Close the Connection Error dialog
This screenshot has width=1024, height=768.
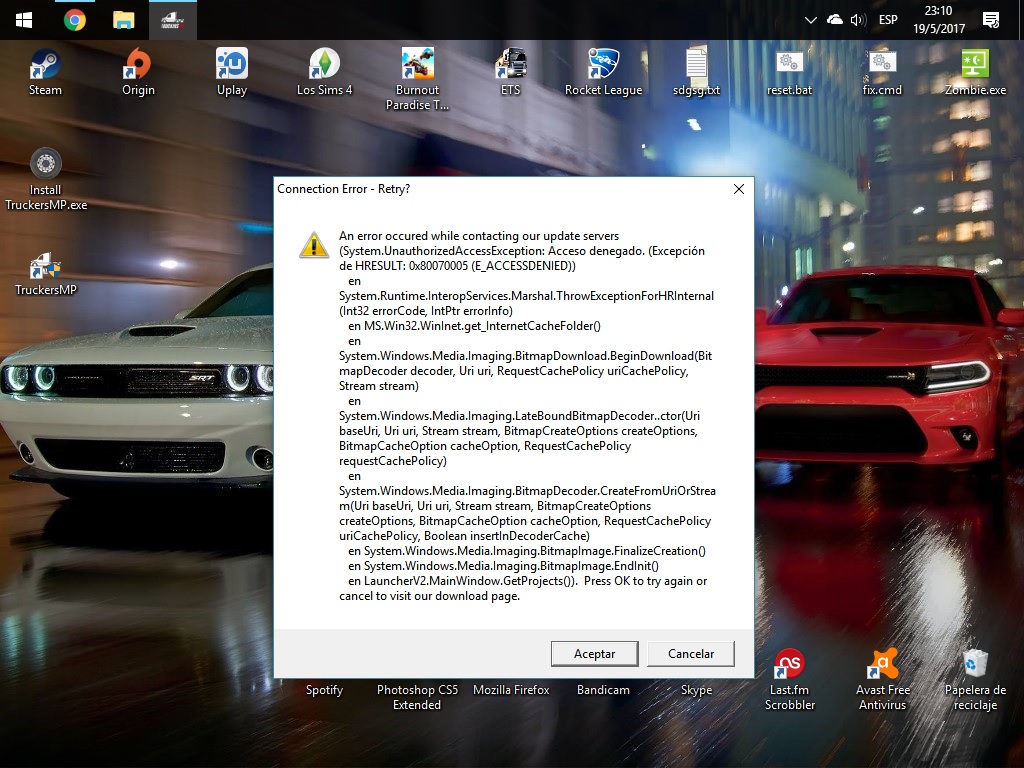pos(738,189)
